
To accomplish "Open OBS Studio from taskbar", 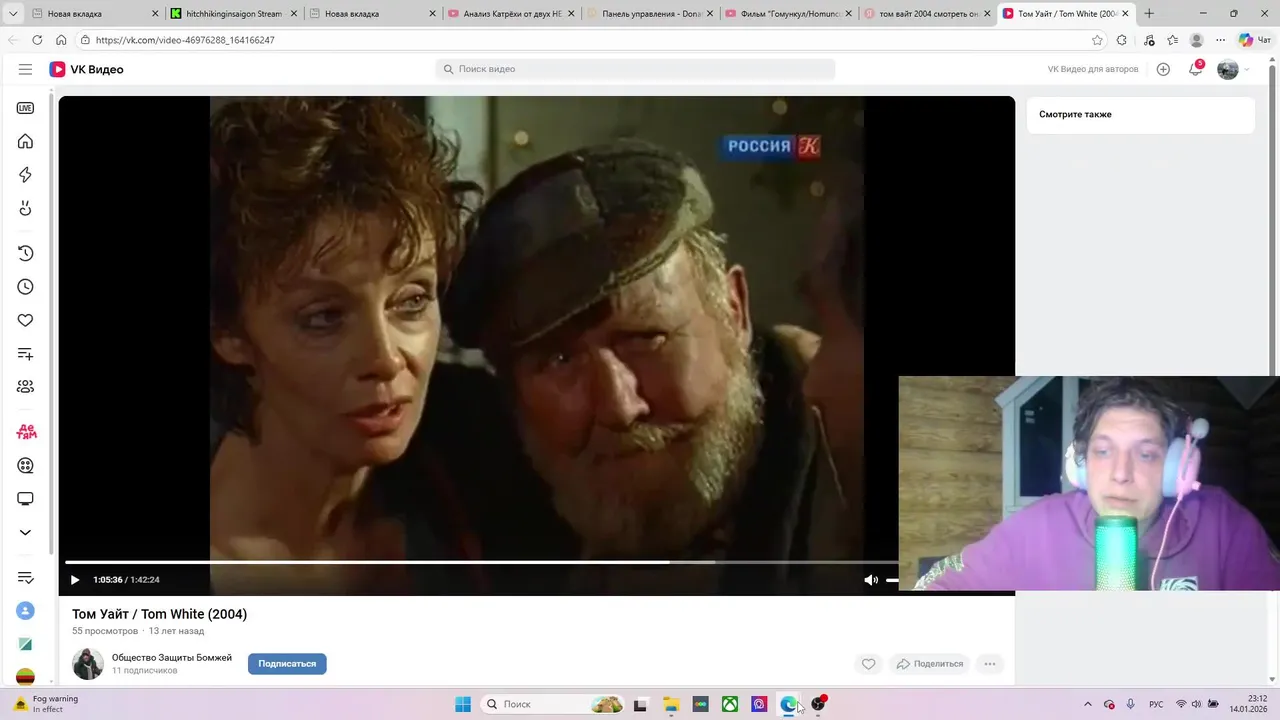I will click(819, 704).
